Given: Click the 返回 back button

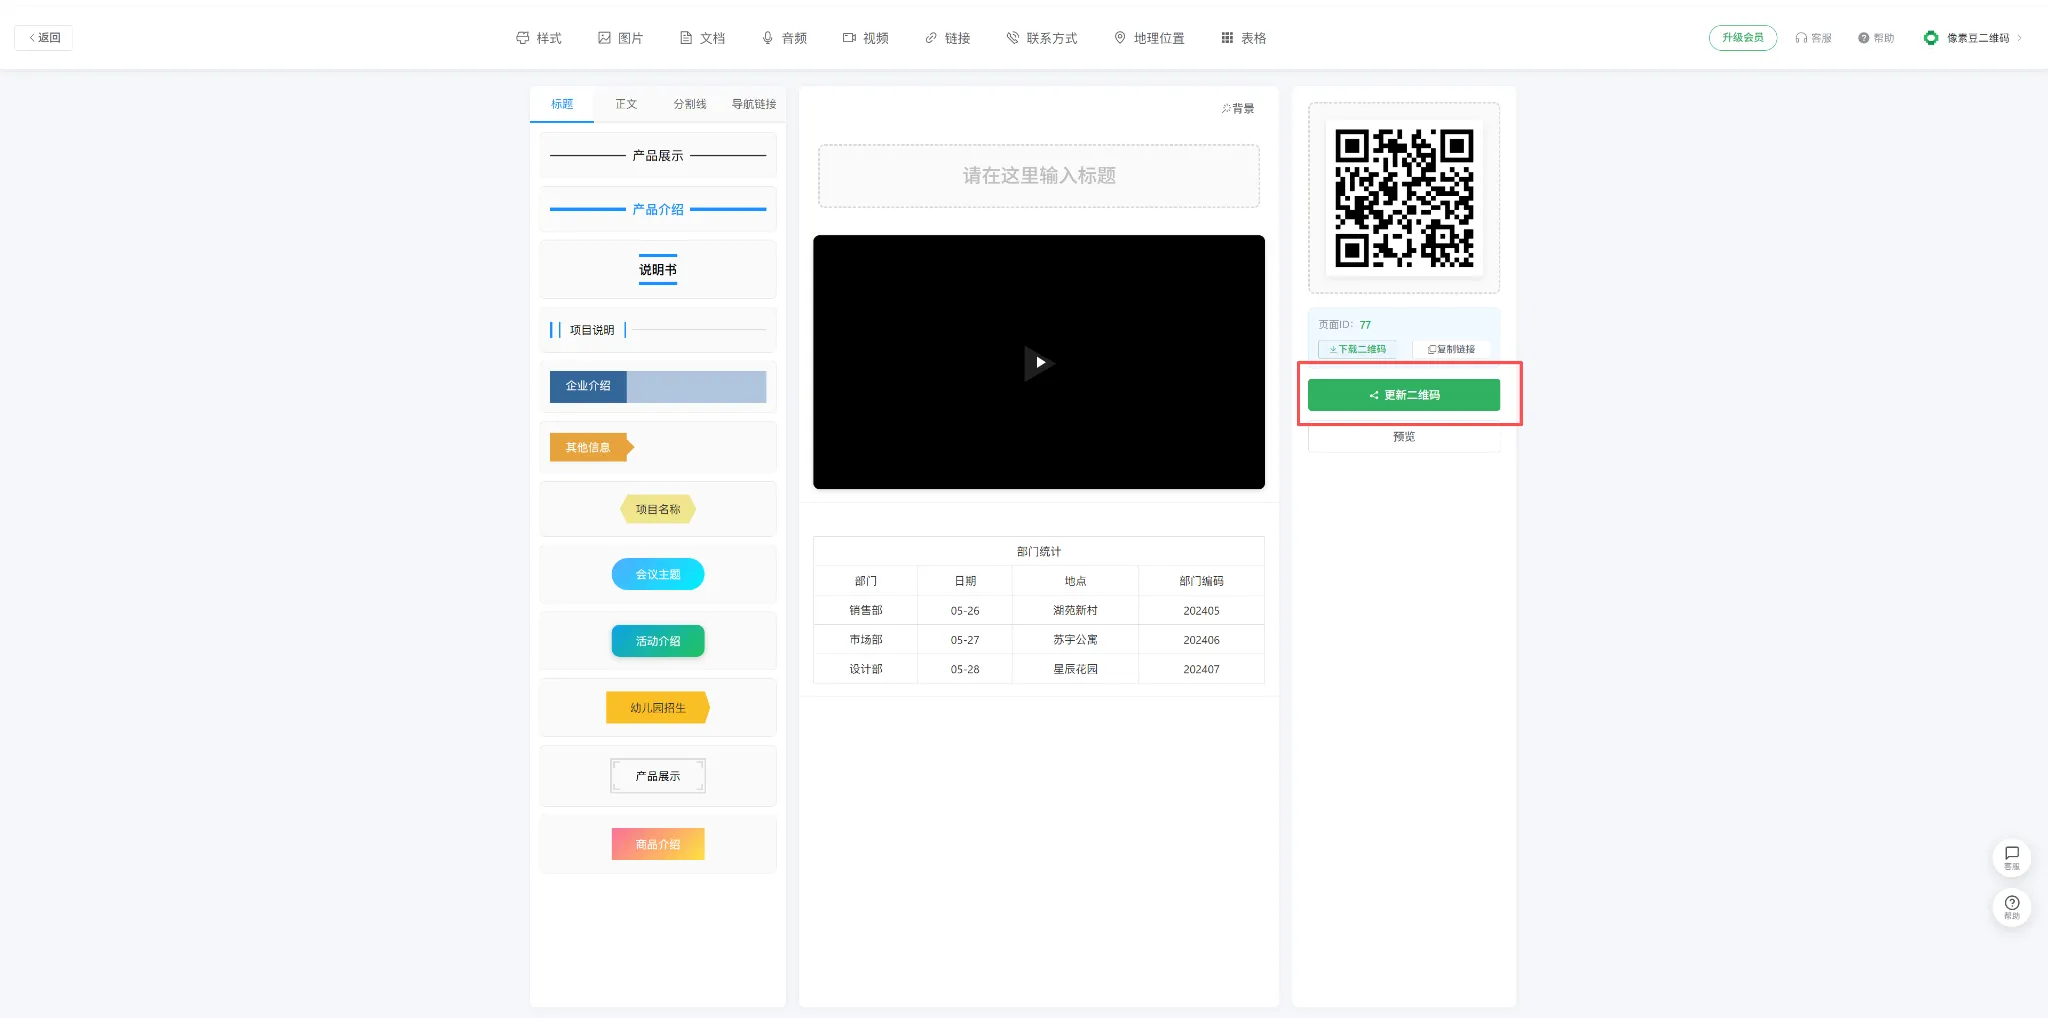Looking at the screenshot, I should [44, 38].
